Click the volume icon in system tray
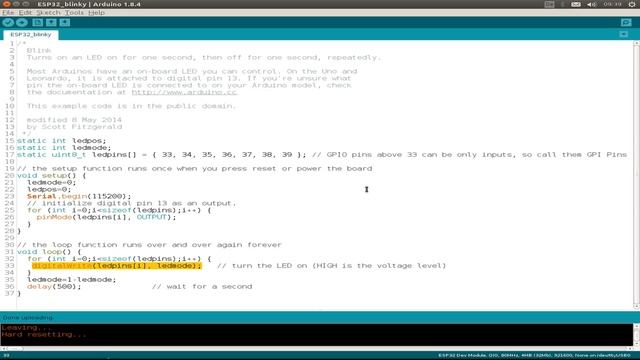This screenshot has width=640, height=360. (x=592, y=4)
